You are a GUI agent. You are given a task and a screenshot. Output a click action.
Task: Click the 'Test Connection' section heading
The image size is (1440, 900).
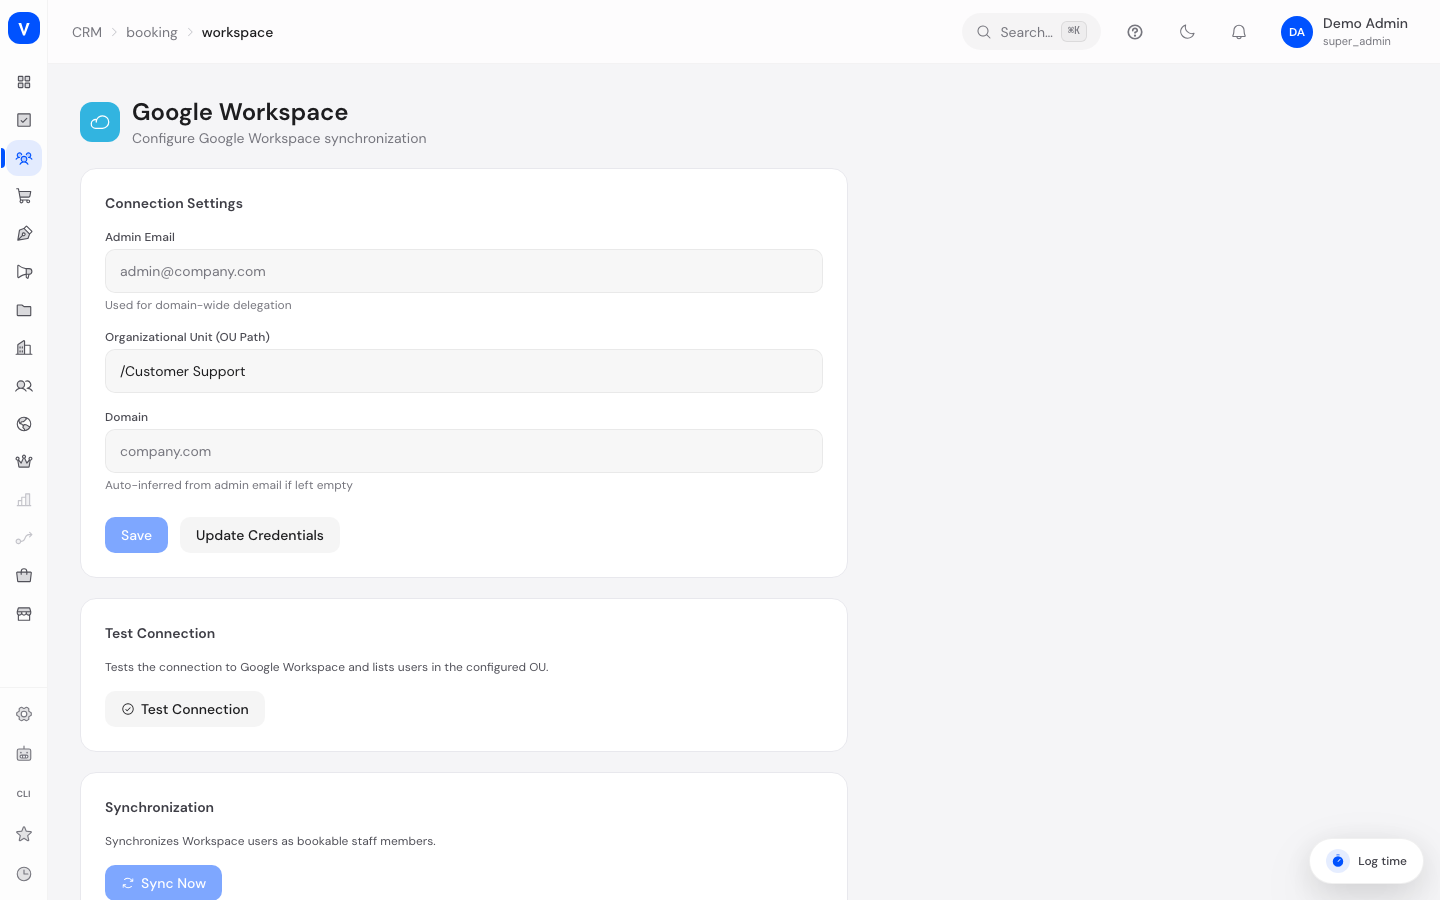pos(160,633)
